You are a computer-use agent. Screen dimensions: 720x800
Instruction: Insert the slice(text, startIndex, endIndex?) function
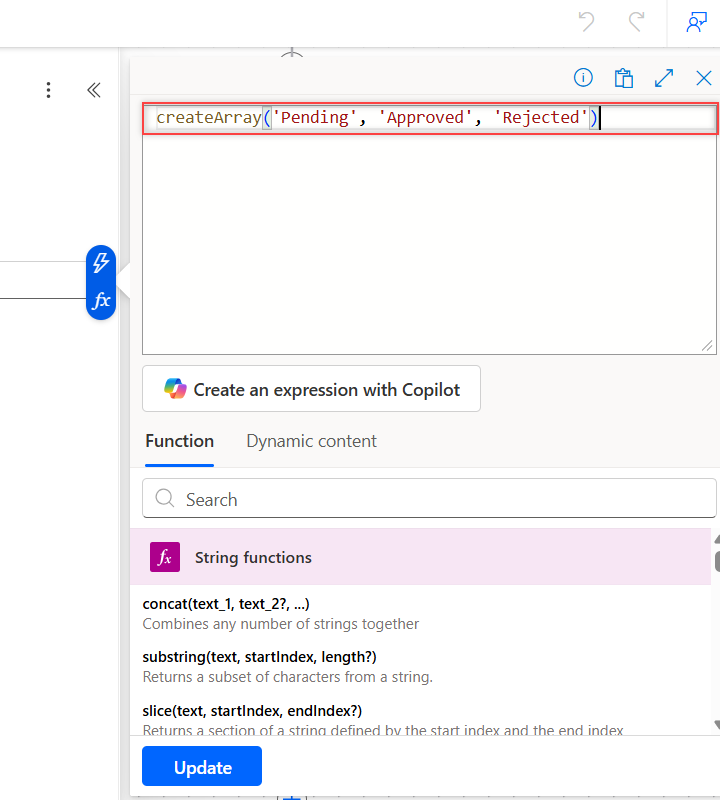coord(252,711)
